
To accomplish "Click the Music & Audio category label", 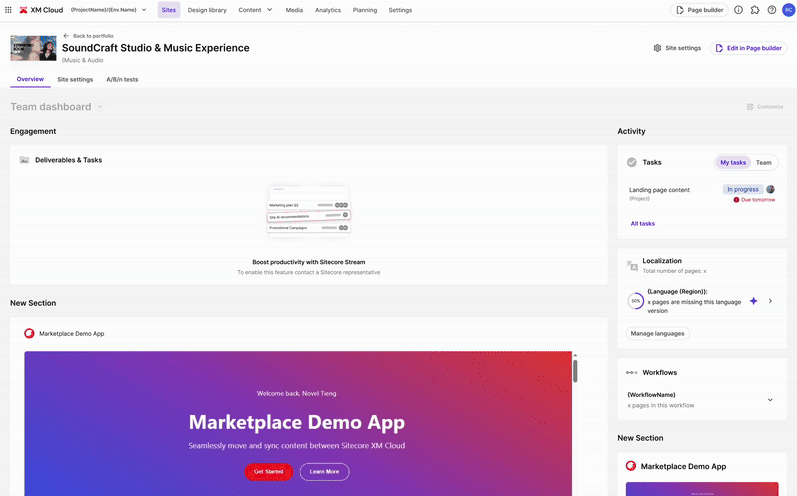I will click(83, 60).
